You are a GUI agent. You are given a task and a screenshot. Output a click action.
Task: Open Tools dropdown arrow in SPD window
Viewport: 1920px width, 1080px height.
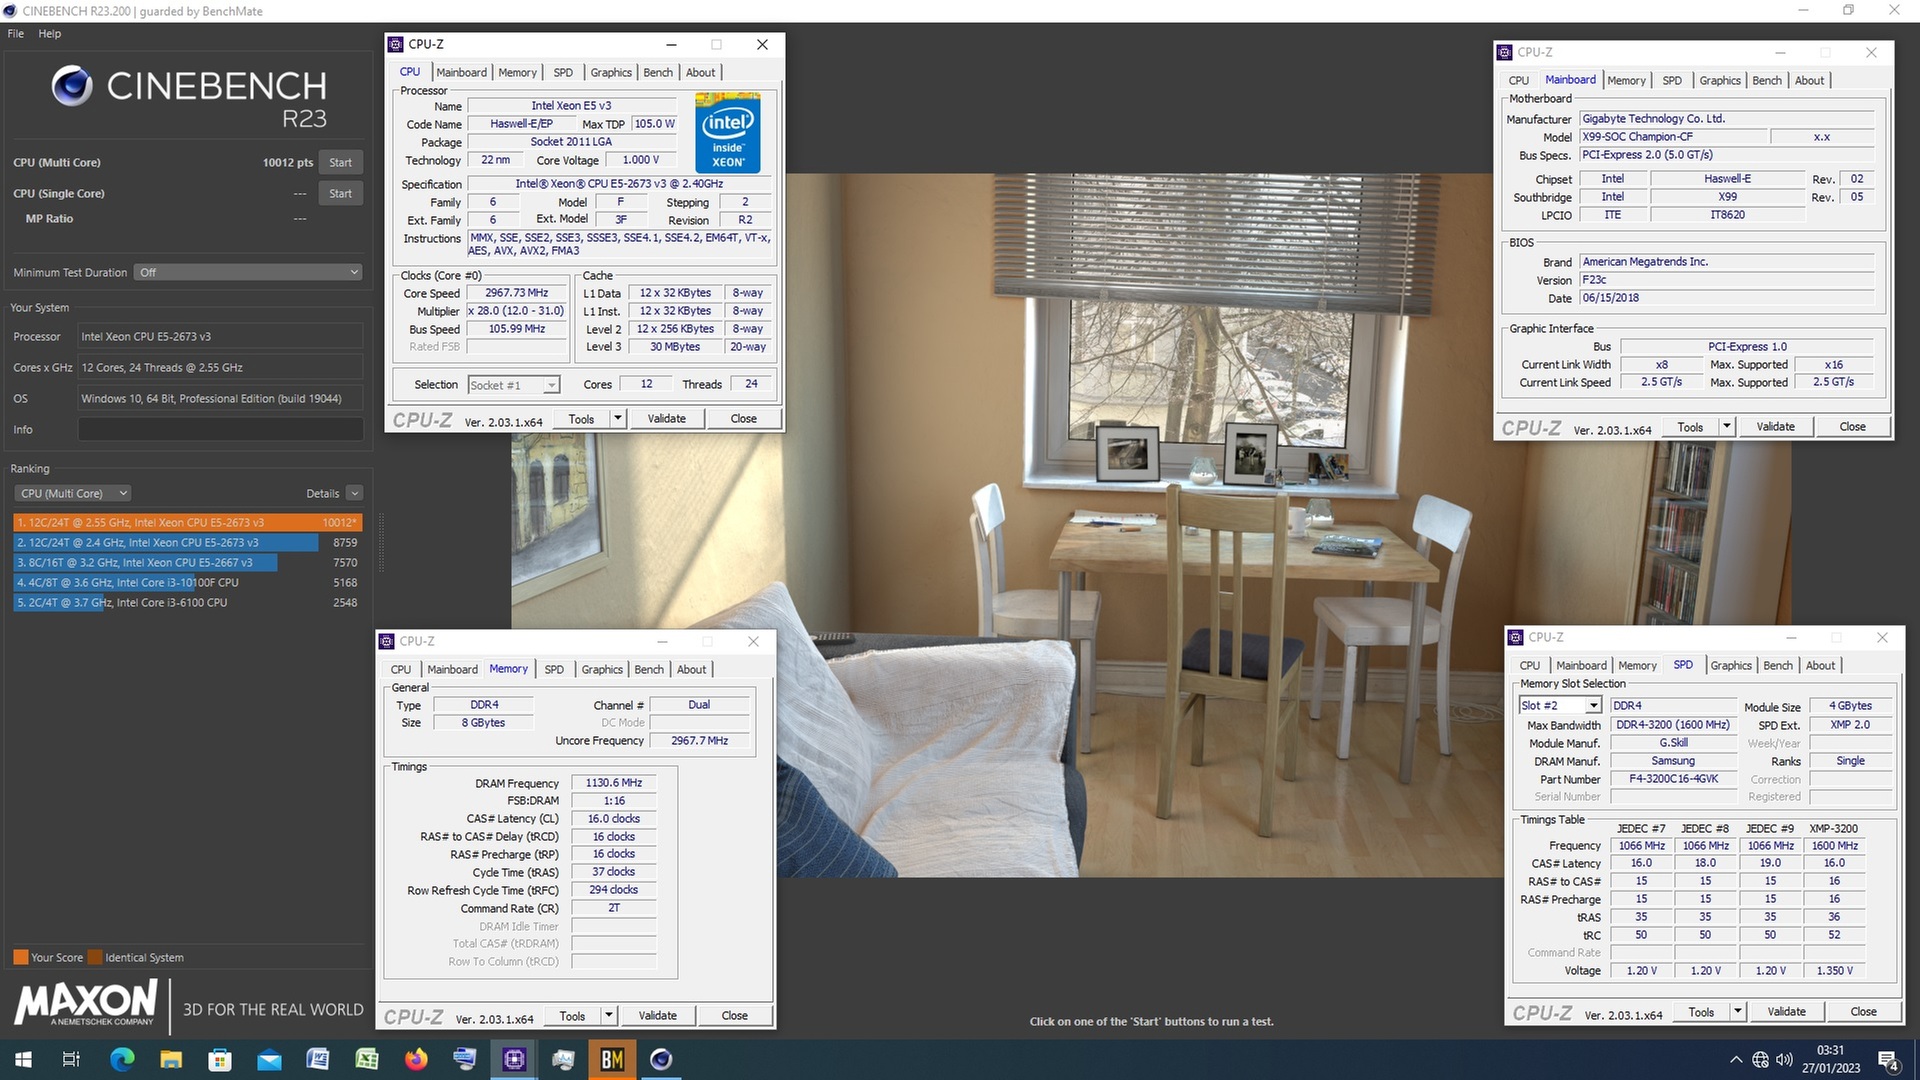click(1737, 1012)
